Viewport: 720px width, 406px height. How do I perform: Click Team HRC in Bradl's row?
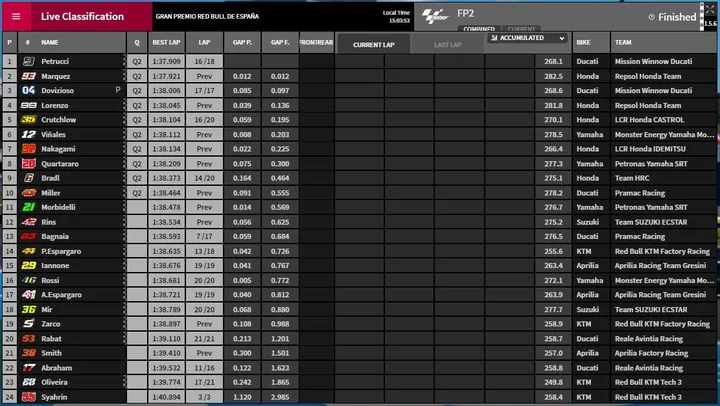point(632,178)
